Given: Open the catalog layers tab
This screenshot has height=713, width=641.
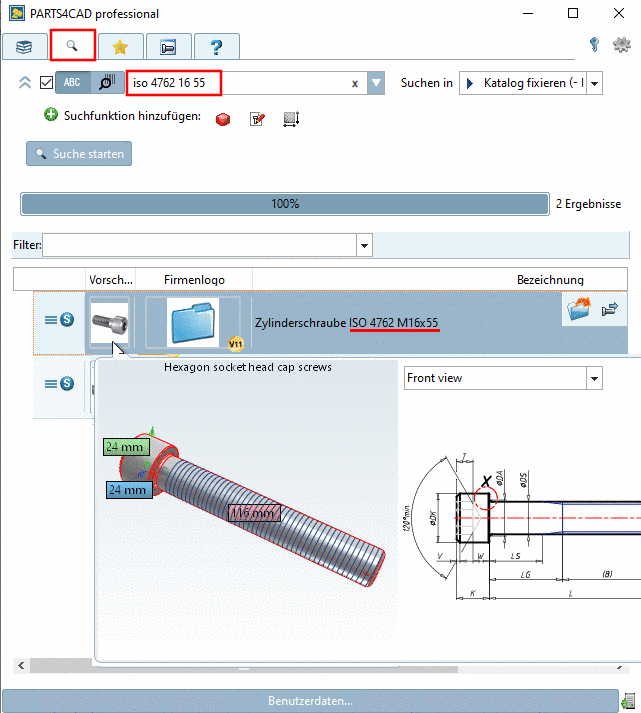Looking at the screenshot, I should pyautogui.click(x=24, y=46).
